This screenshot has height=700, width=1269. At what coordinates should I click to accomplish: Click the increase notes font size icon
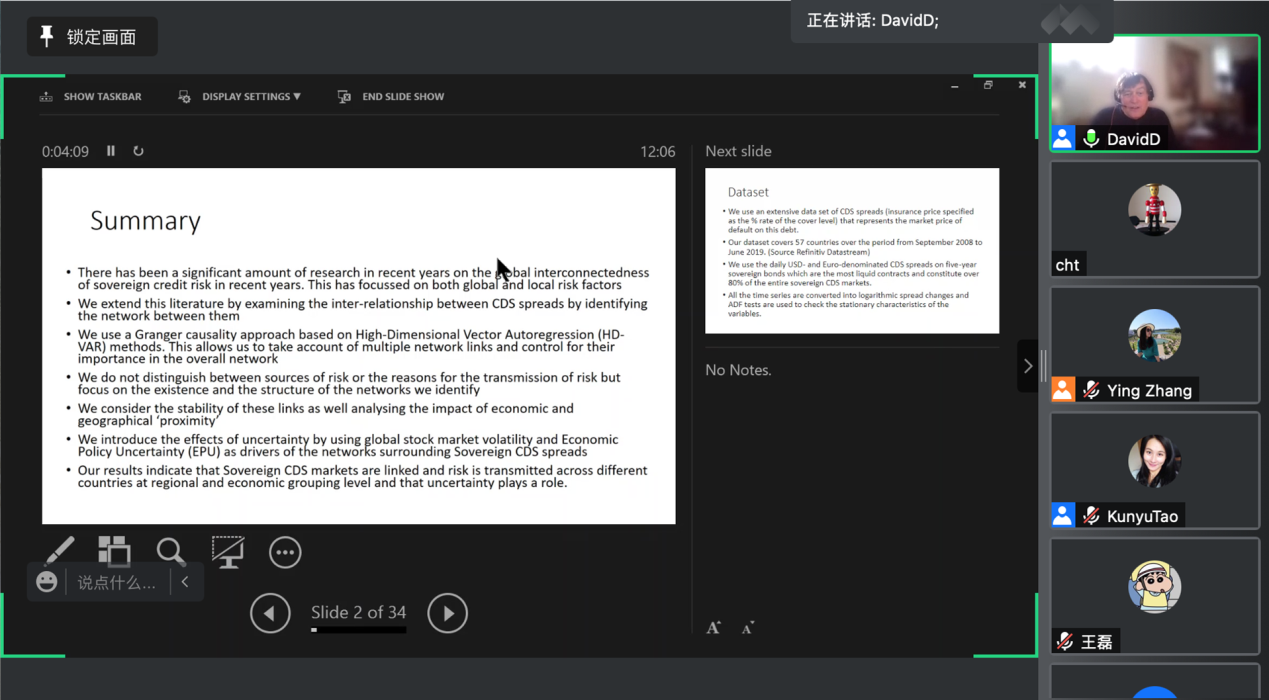[713, 628]
